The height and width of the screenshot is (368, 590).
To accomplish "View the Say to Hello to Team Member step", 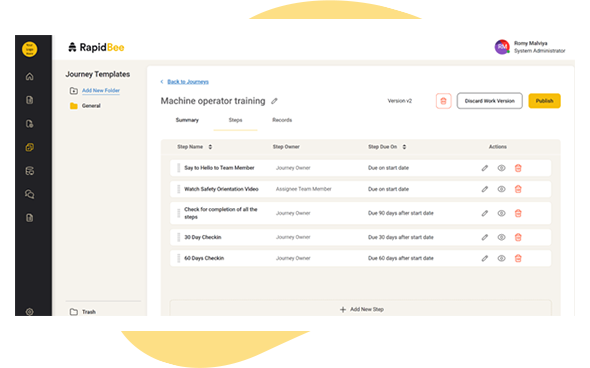I will pyautogui.click(x=501, y=168).
